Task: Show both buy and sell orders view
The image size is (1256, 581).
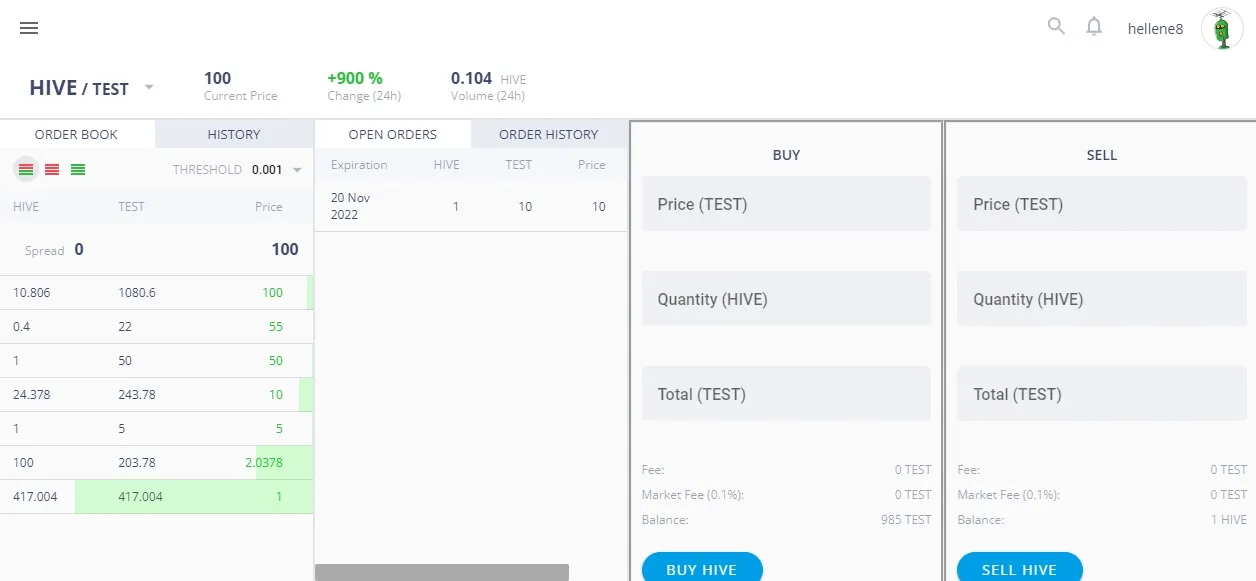Action: [x=26, y=170]
